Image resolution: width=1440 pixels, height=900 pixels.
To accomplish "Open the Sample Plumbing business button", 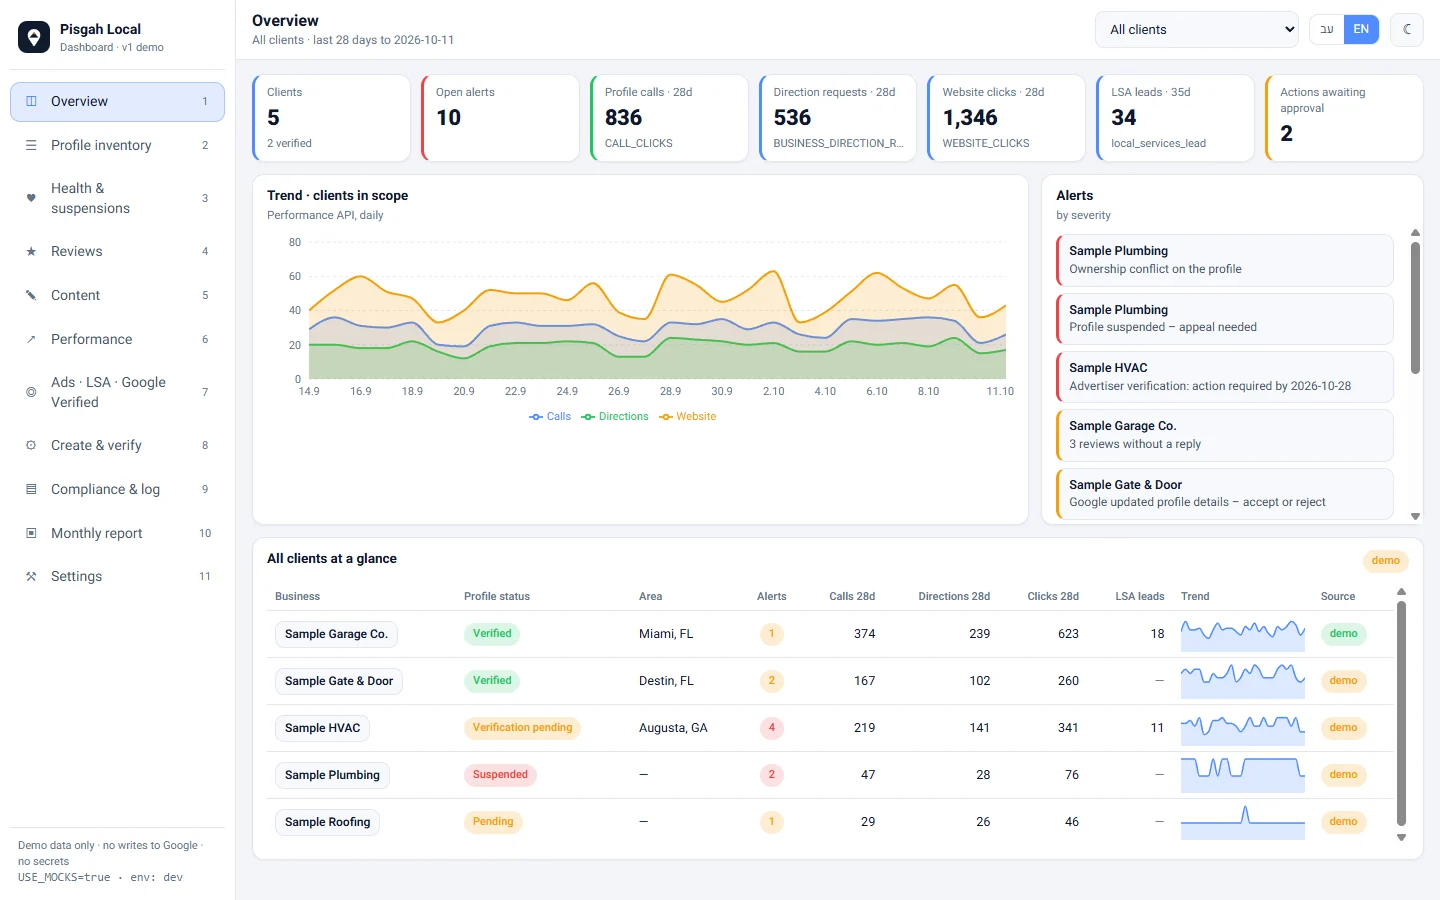I will click(x=332, y=775).
